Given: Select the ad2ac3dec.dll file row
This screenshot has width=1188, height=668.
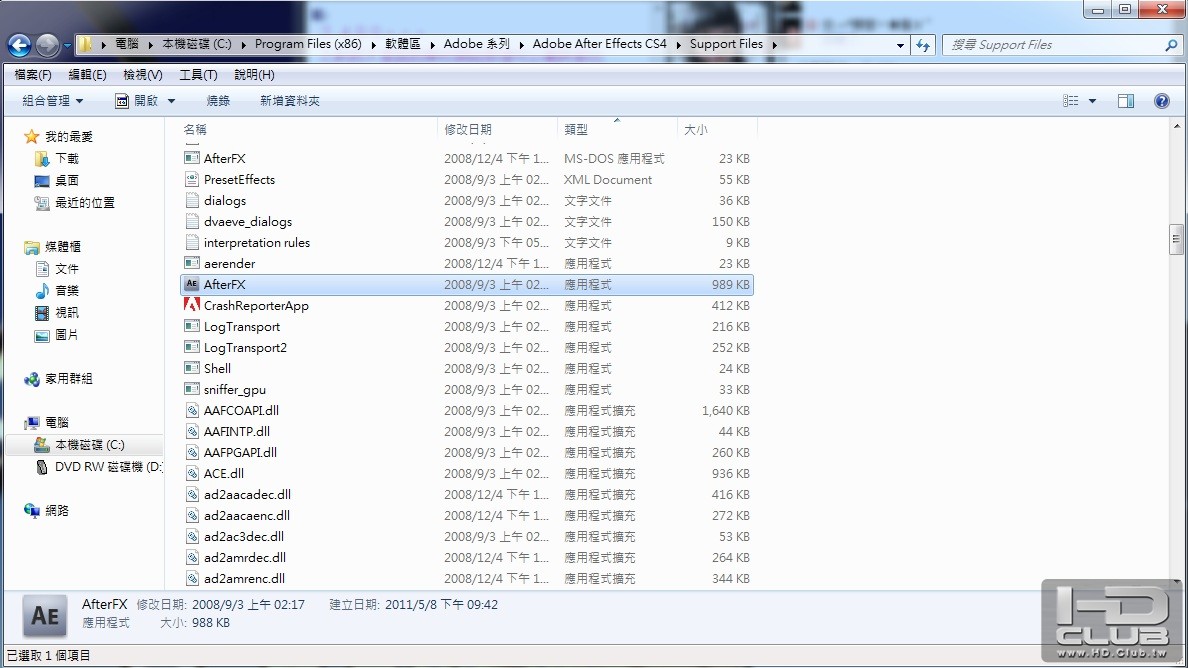Looking at the screenshot, I should coord(467,536).
